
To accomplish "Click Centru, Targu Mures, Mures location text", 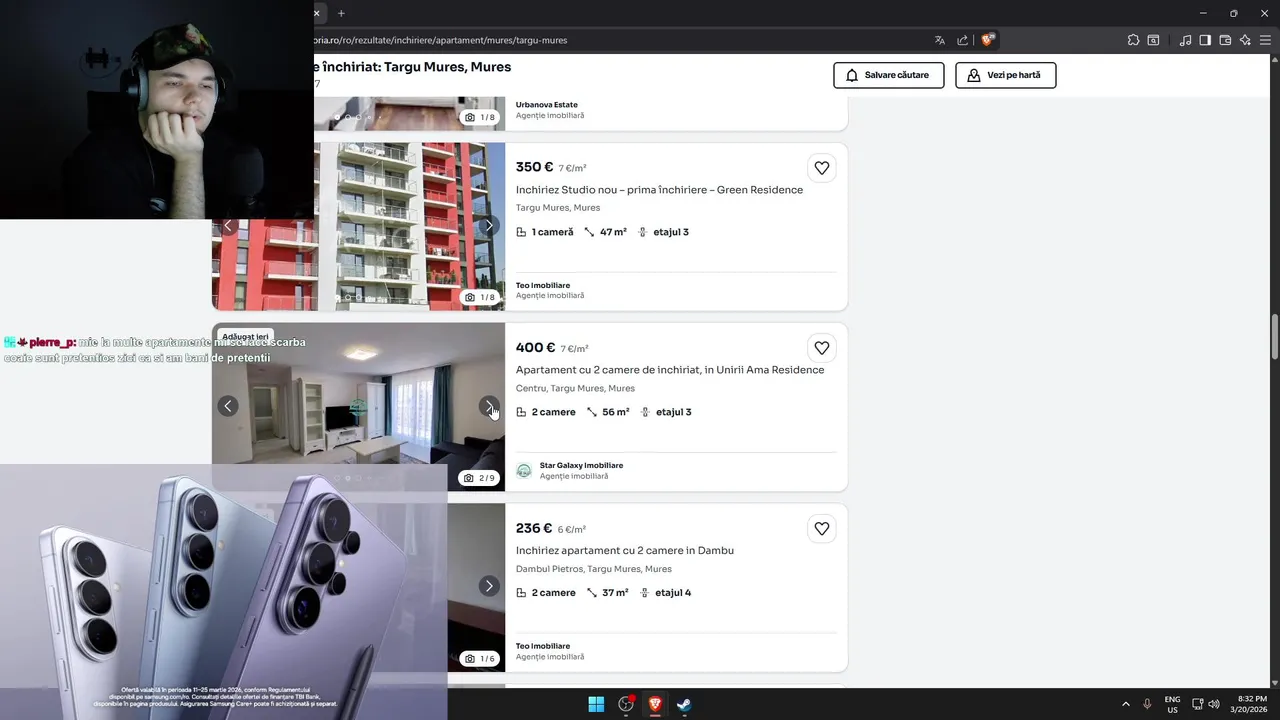I will (x=575, y=388).
